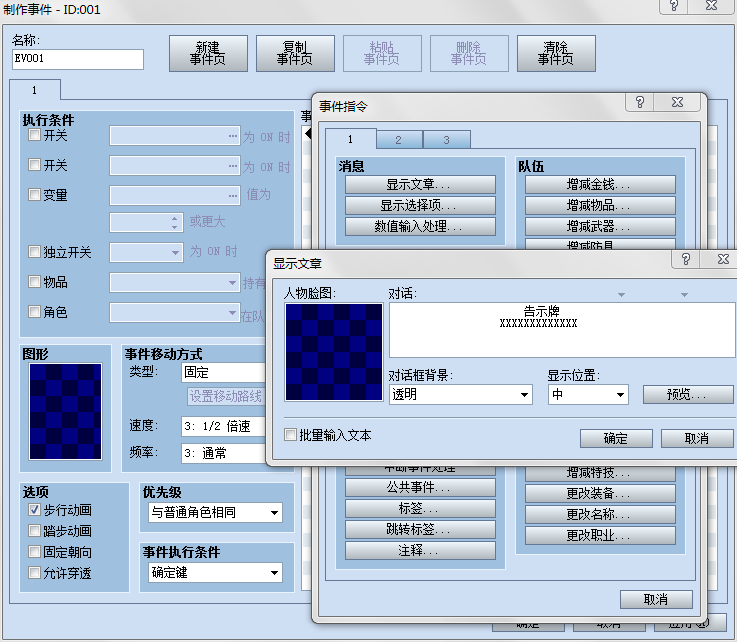The height and width of the screenshot is (642, 737).
Task: Open 频率 dropdown showing 通常
Action: 224,453
